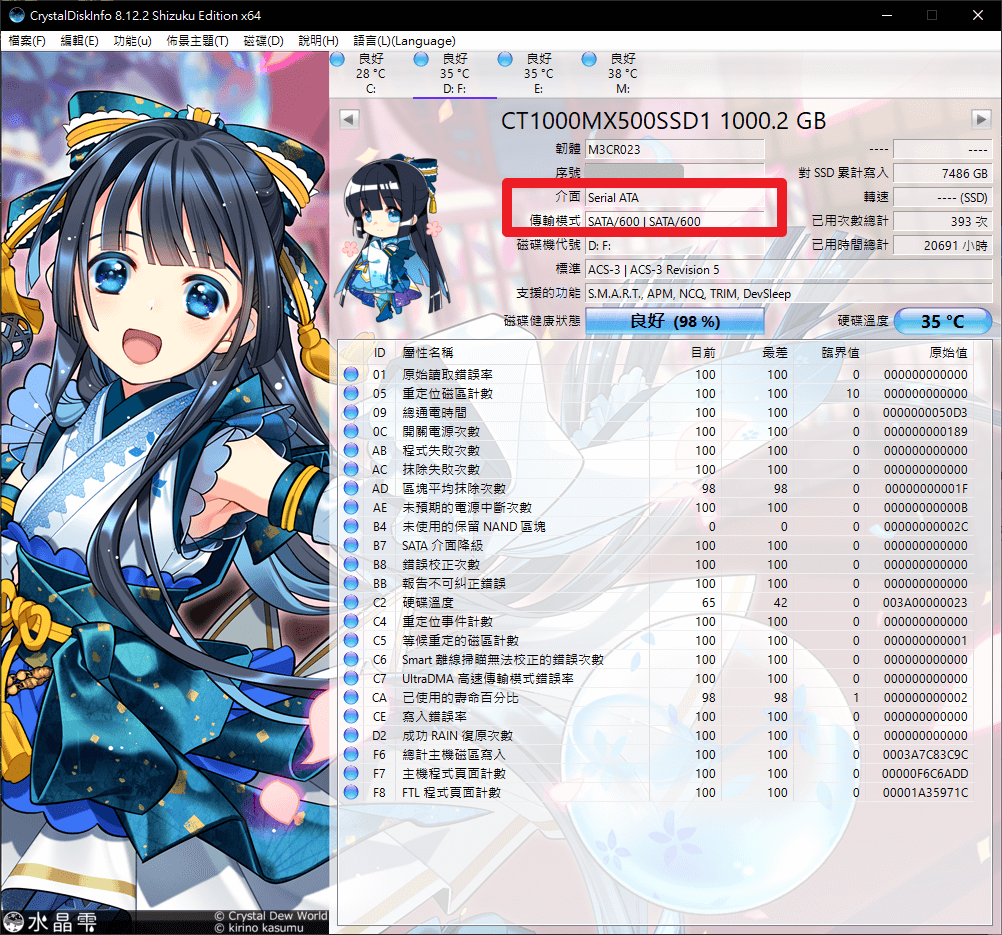This screenshot has height=935, width=1002.
Task: Click the firmware field M3CR023
Action: pyautogui.click(x=675, y=150)
